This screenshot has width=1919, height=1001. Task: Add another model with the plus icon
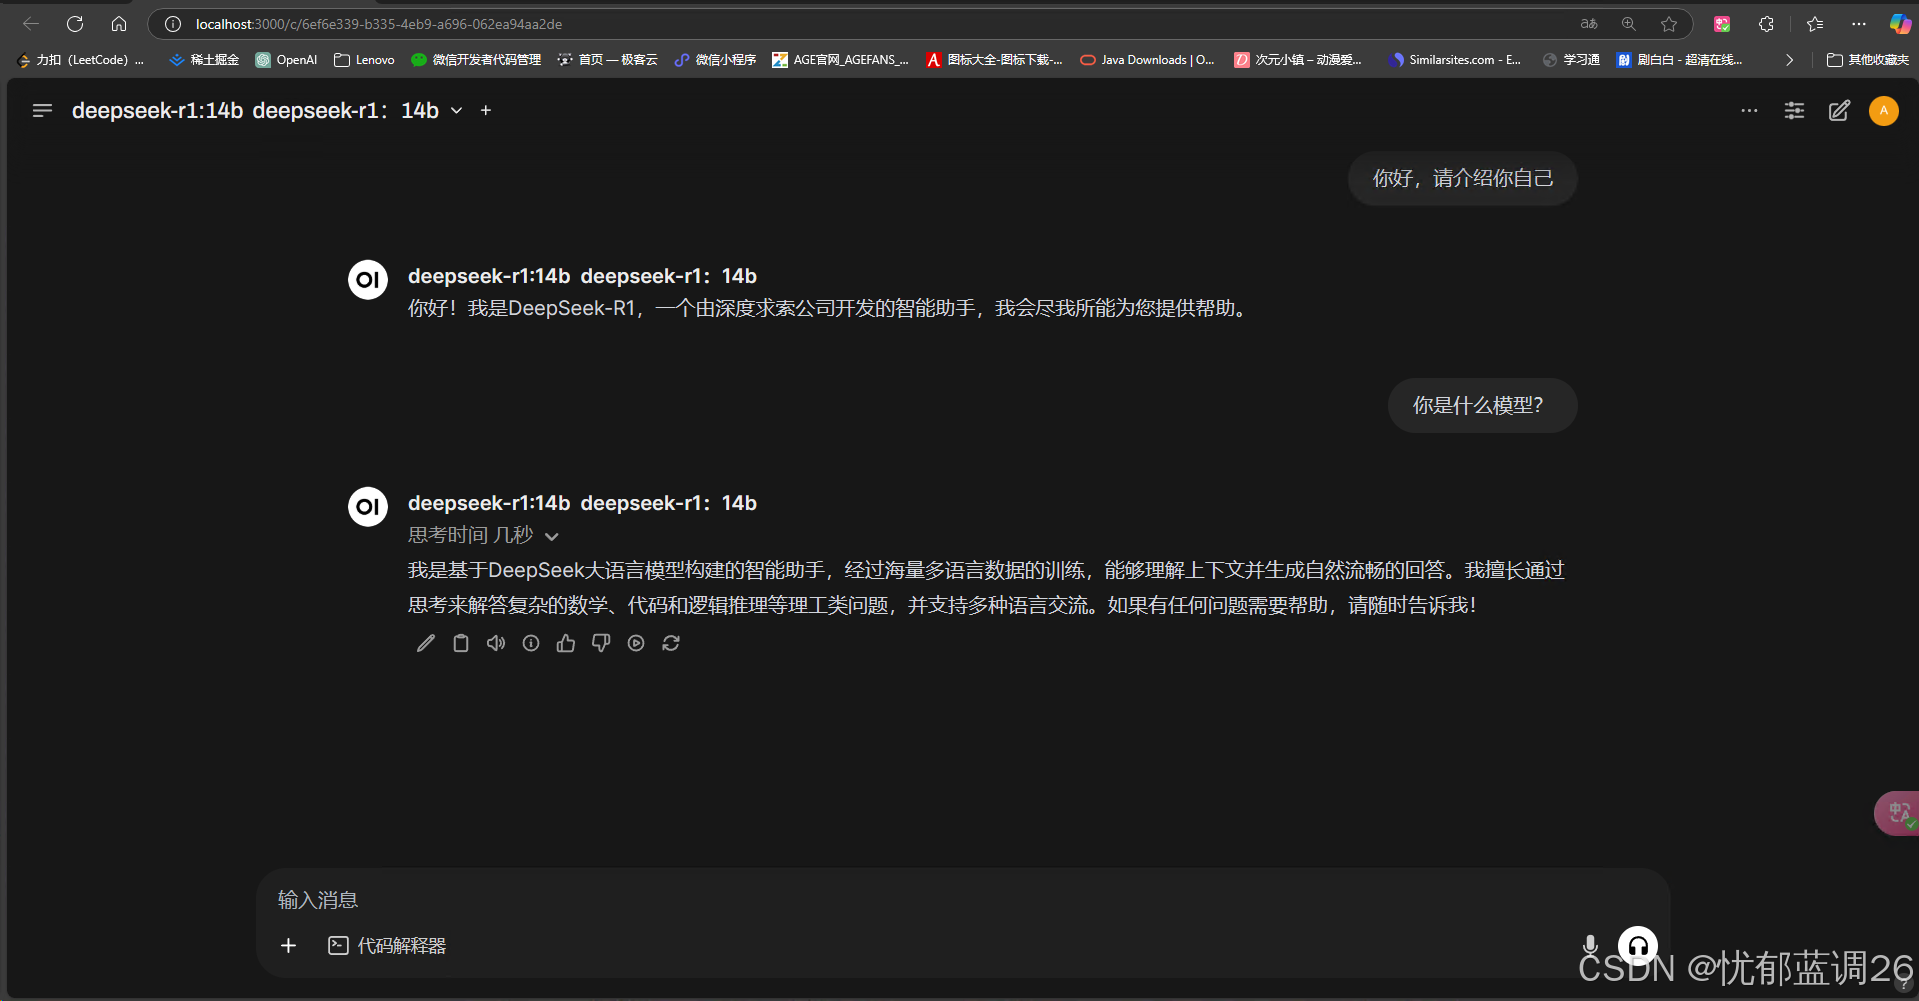pos(486,110)
